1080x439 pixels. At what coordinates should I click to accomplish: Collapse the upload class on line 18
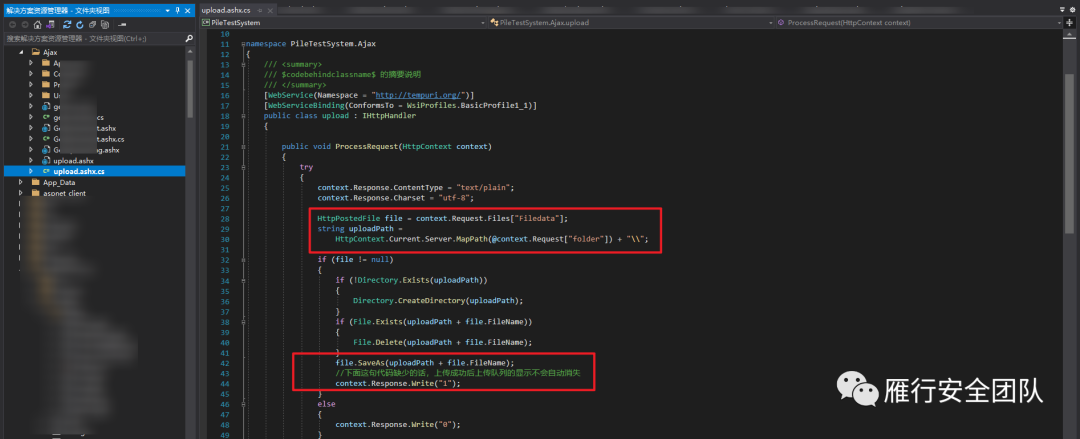pos(243,116)
